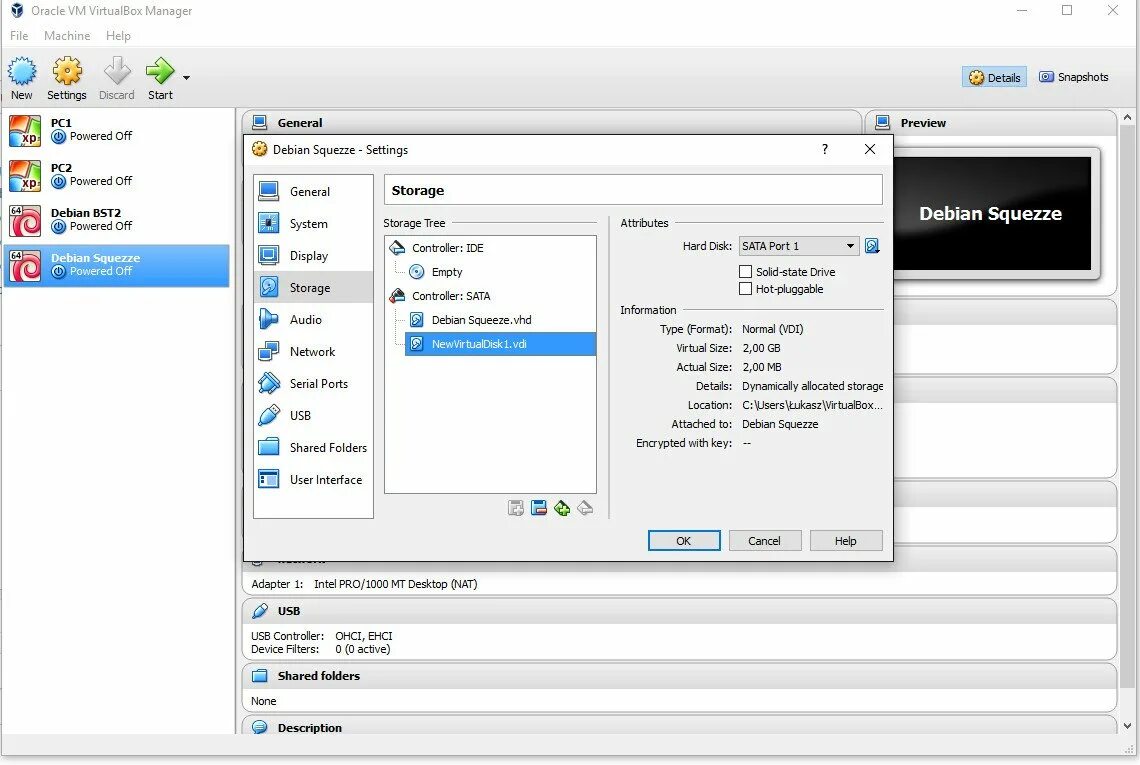Click the New virtual machine toolbar icon
Image resolution: width=1140 pixels, height=765 pixels.
[22, 78]
